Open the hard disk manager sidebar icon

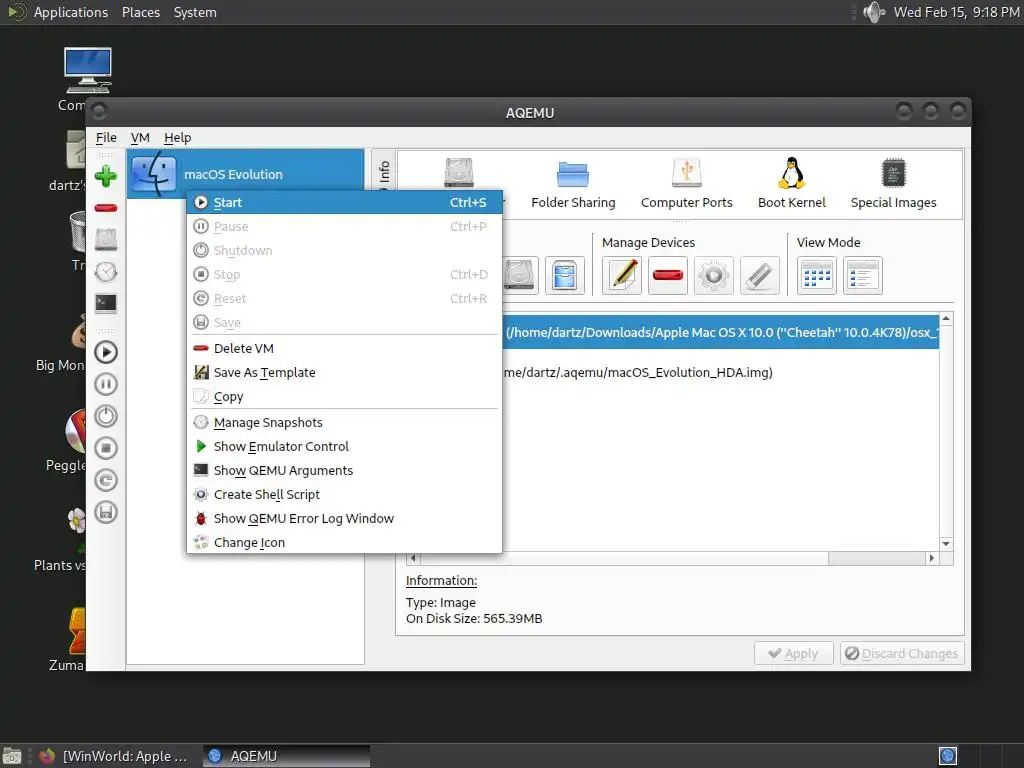106,240
